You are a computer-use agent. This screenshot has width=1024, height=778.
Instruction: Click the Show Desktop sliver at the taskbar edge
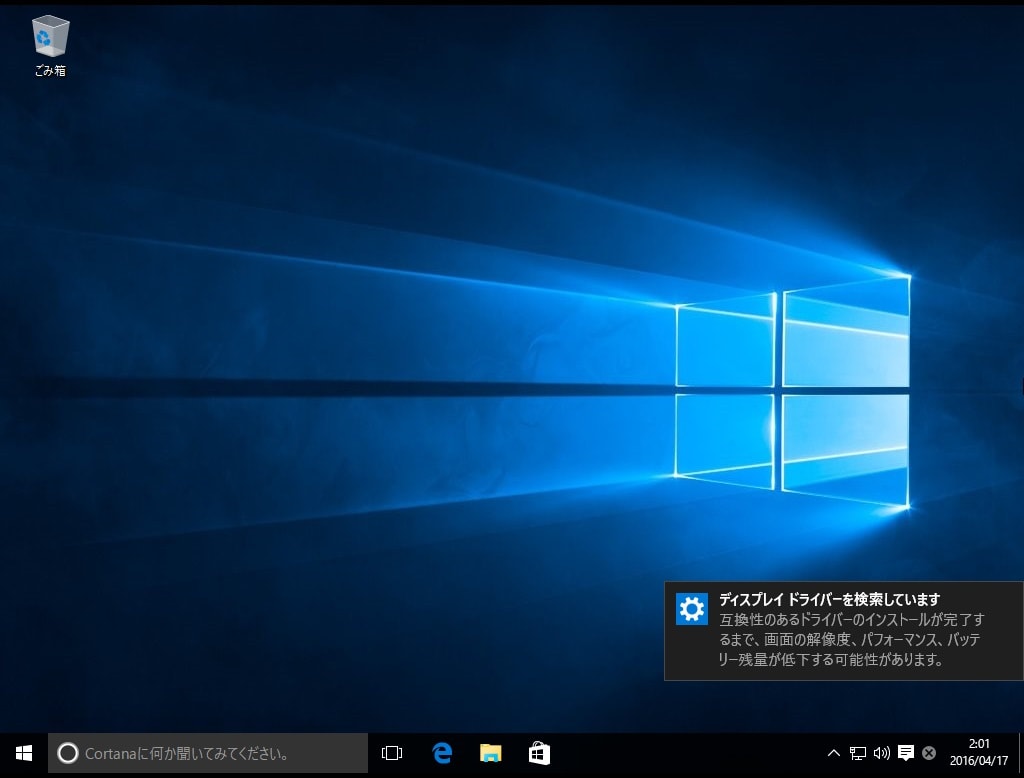tap(1021, 753)
